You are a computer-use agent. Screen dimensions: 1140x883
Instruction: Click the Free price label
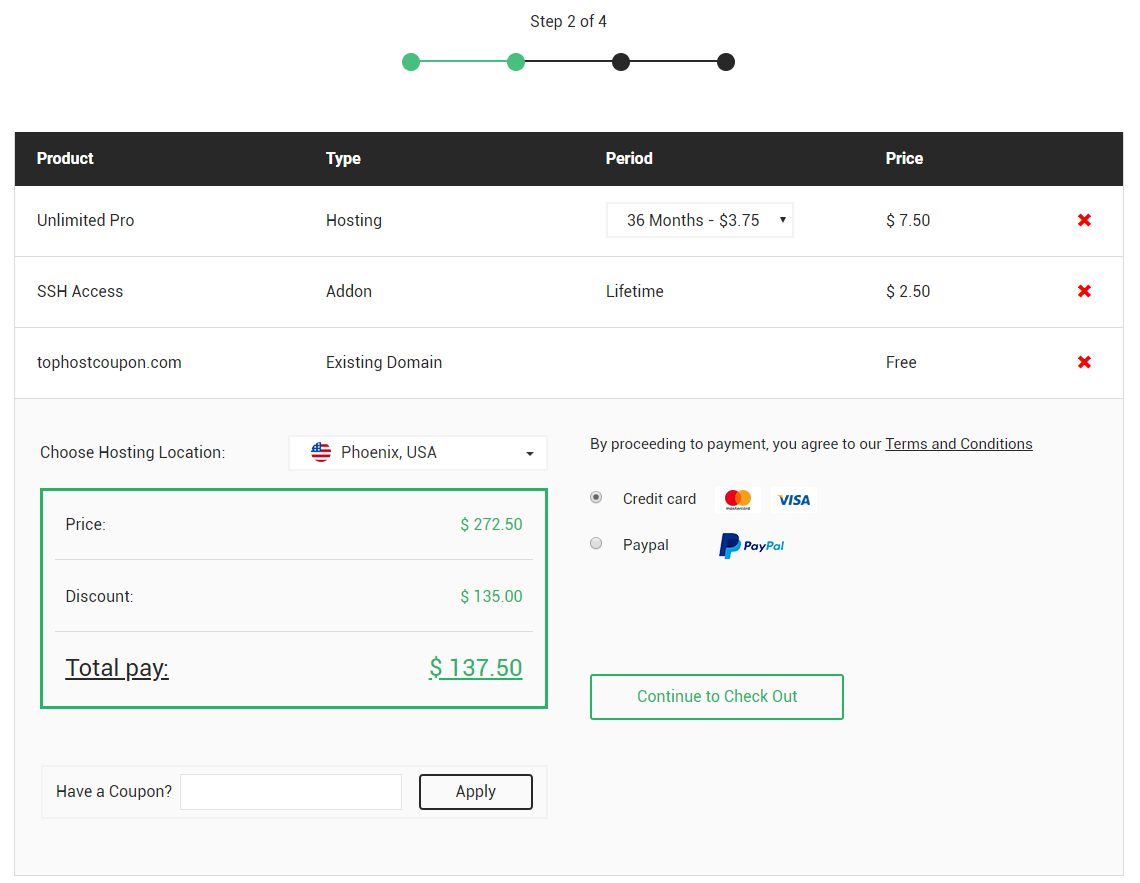[901, 362]
